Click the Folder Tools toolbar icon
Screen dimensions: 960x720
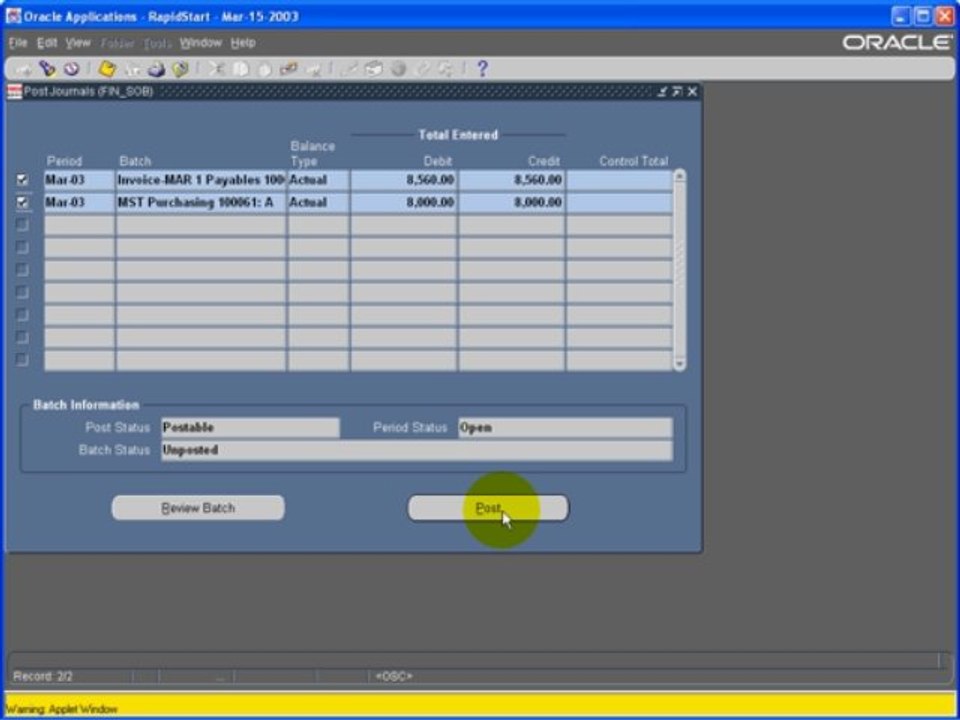[x=446, y=69]
